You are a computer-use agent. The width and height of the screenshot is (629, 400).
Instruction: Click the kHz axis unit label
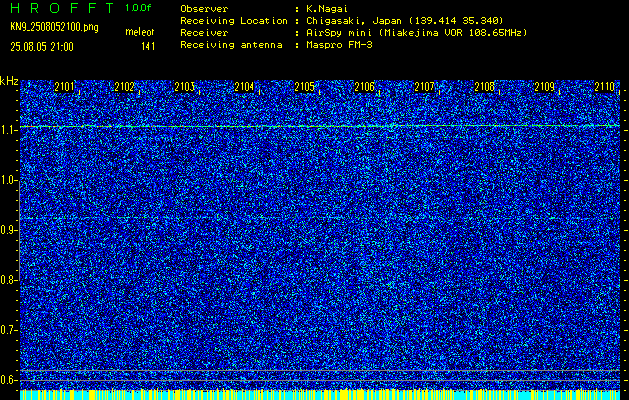tap(9, 81)
